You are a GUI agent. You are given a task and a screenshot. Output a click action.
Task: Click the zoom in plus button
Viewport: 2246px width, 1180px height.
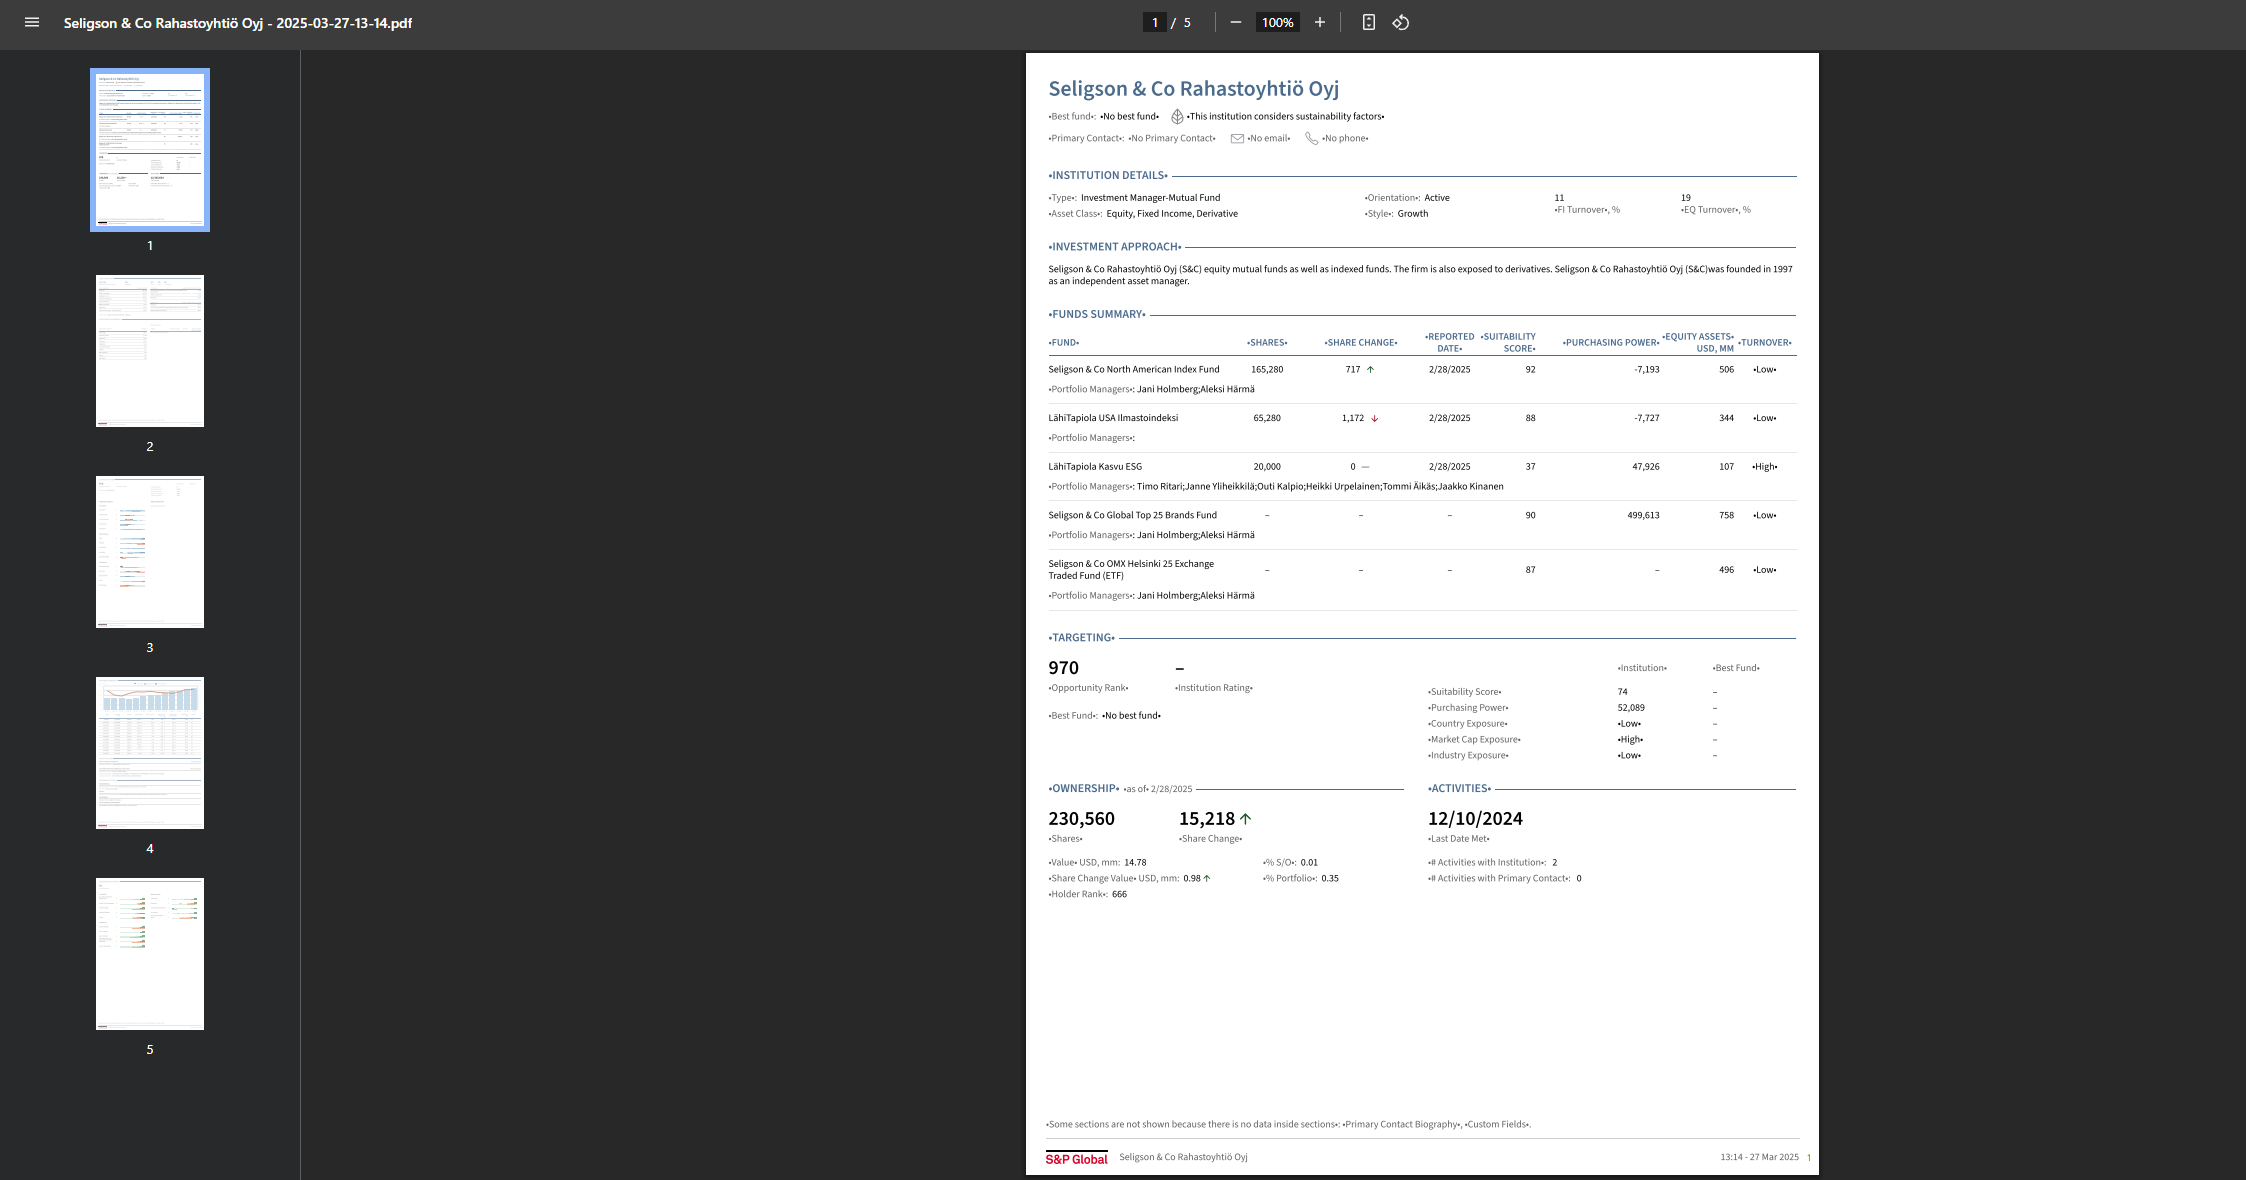(x=1320, y=22)
